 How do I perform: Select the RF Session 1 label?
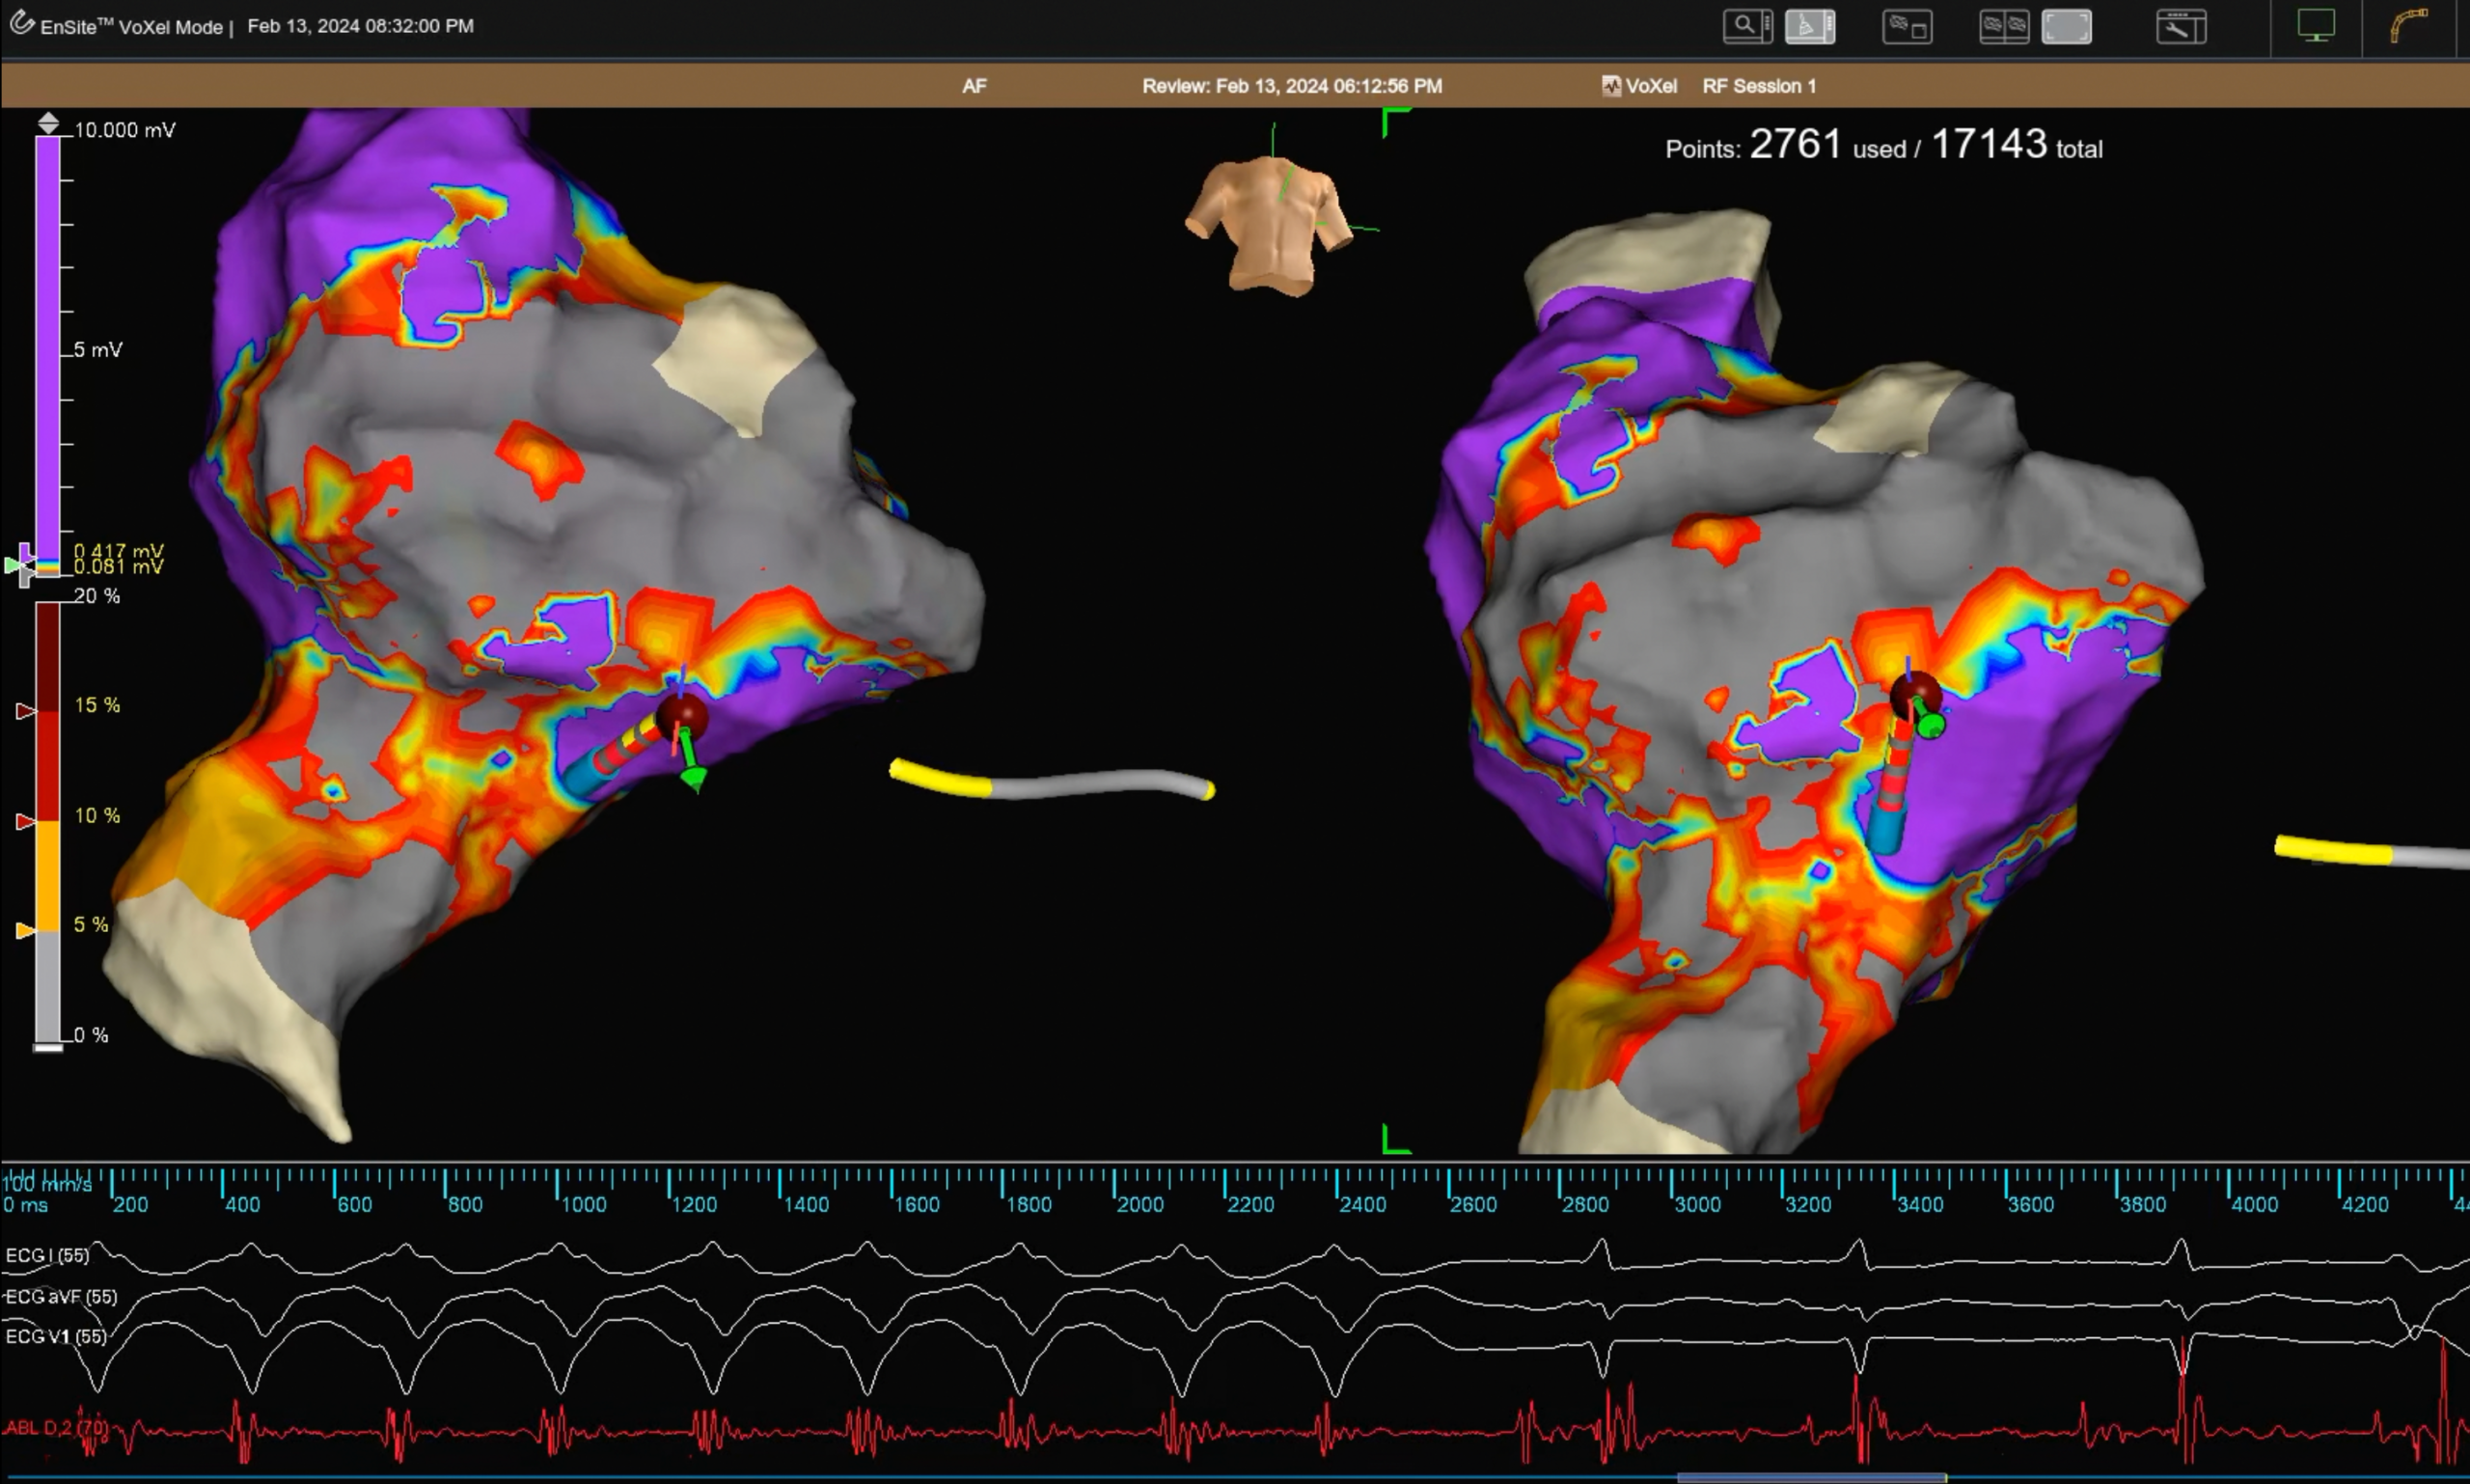pos(1759,86)
